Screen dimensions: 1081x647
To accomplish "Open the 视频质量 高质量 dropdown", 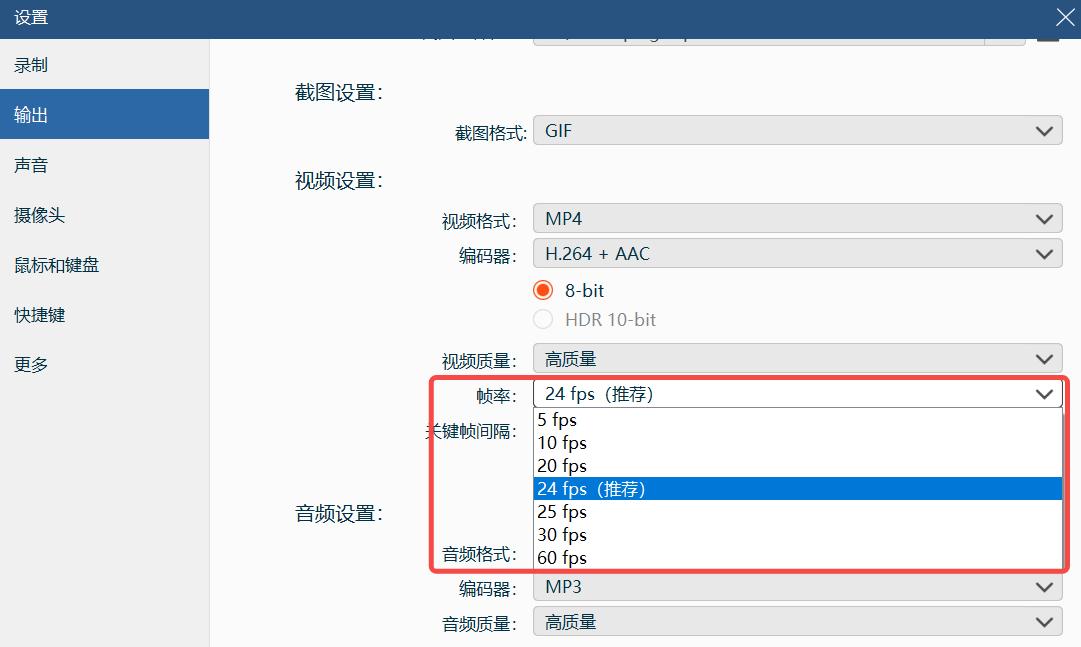I will pyautogui.click(x=795, y=358).
